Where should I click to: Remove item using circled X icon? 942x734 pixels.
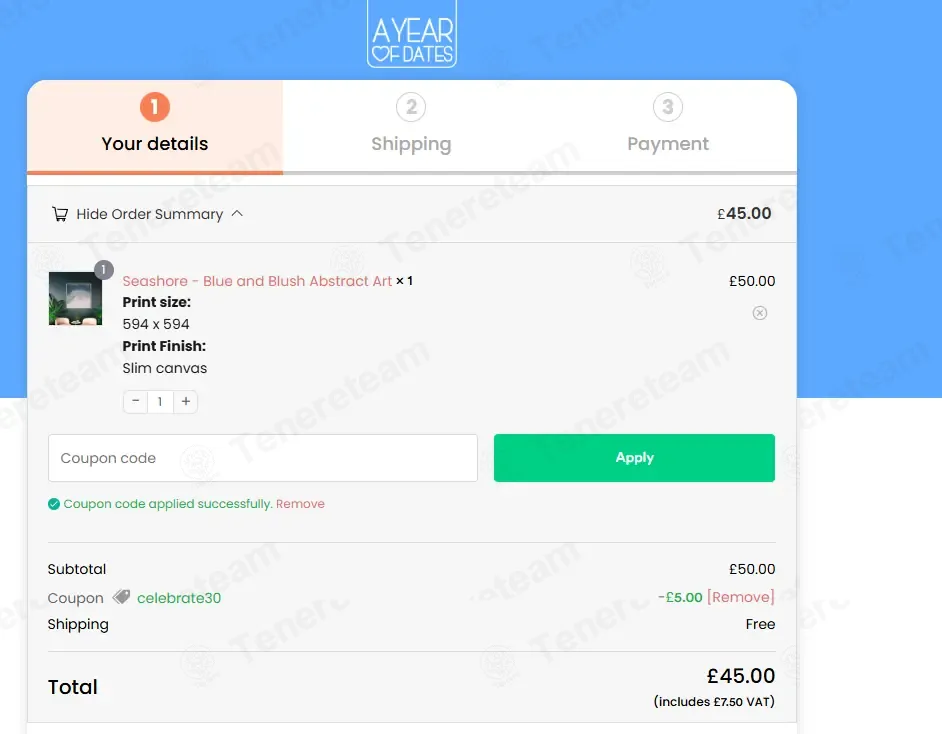tap(760, 313)
